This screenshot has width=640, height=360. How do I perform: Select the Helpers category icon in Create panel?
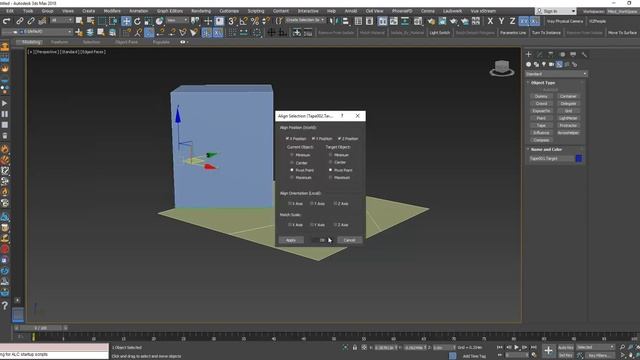pos(559,64)
